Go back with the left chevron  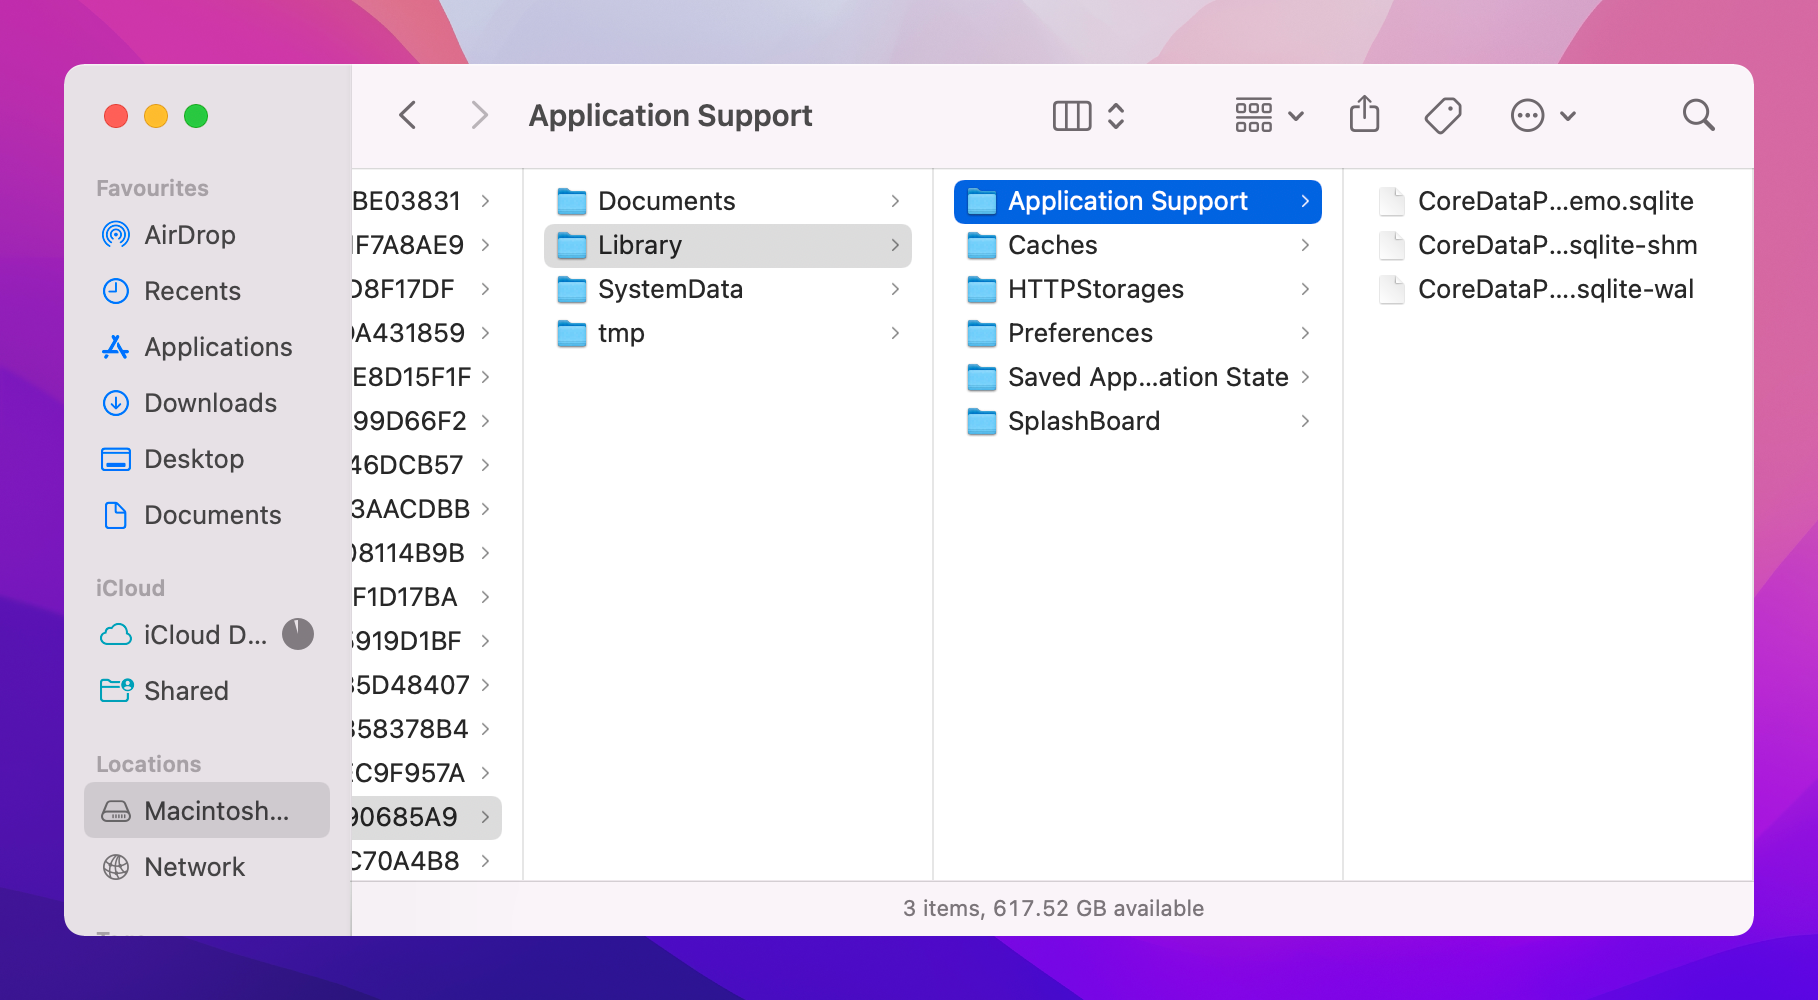408,115
